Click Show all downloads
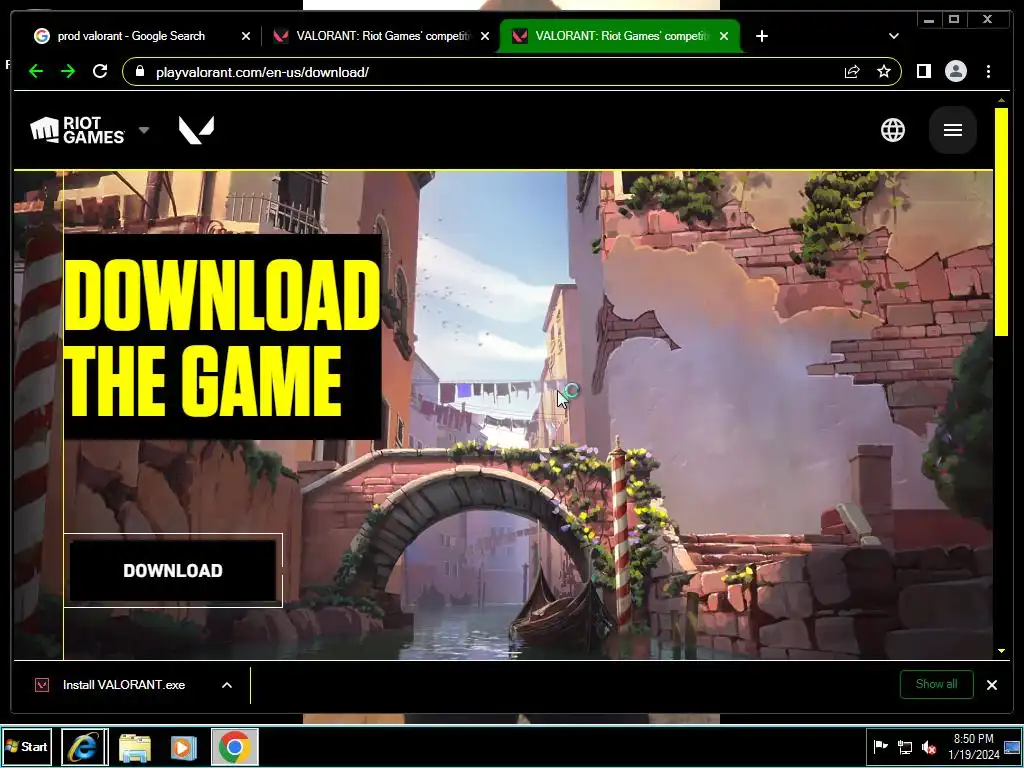 pyautogui.click(x=936, y=684)
